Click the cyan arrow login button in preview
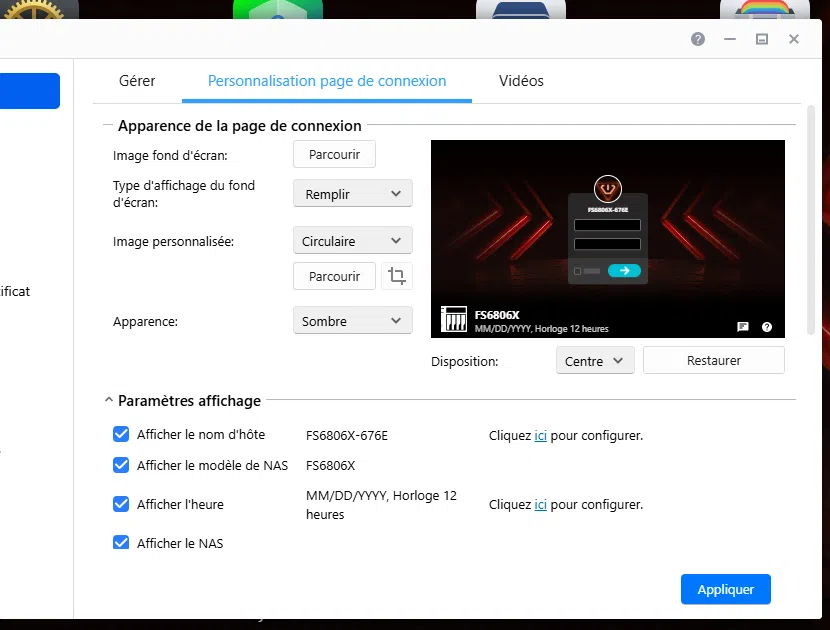This screenshot has height=630, width=830. pyautogui.click(x=624, y=271)
